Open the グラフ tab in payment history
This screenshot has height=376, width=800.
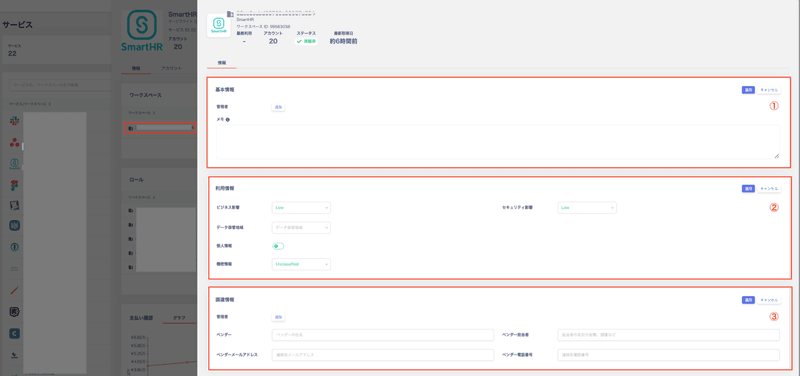[179, 317]
